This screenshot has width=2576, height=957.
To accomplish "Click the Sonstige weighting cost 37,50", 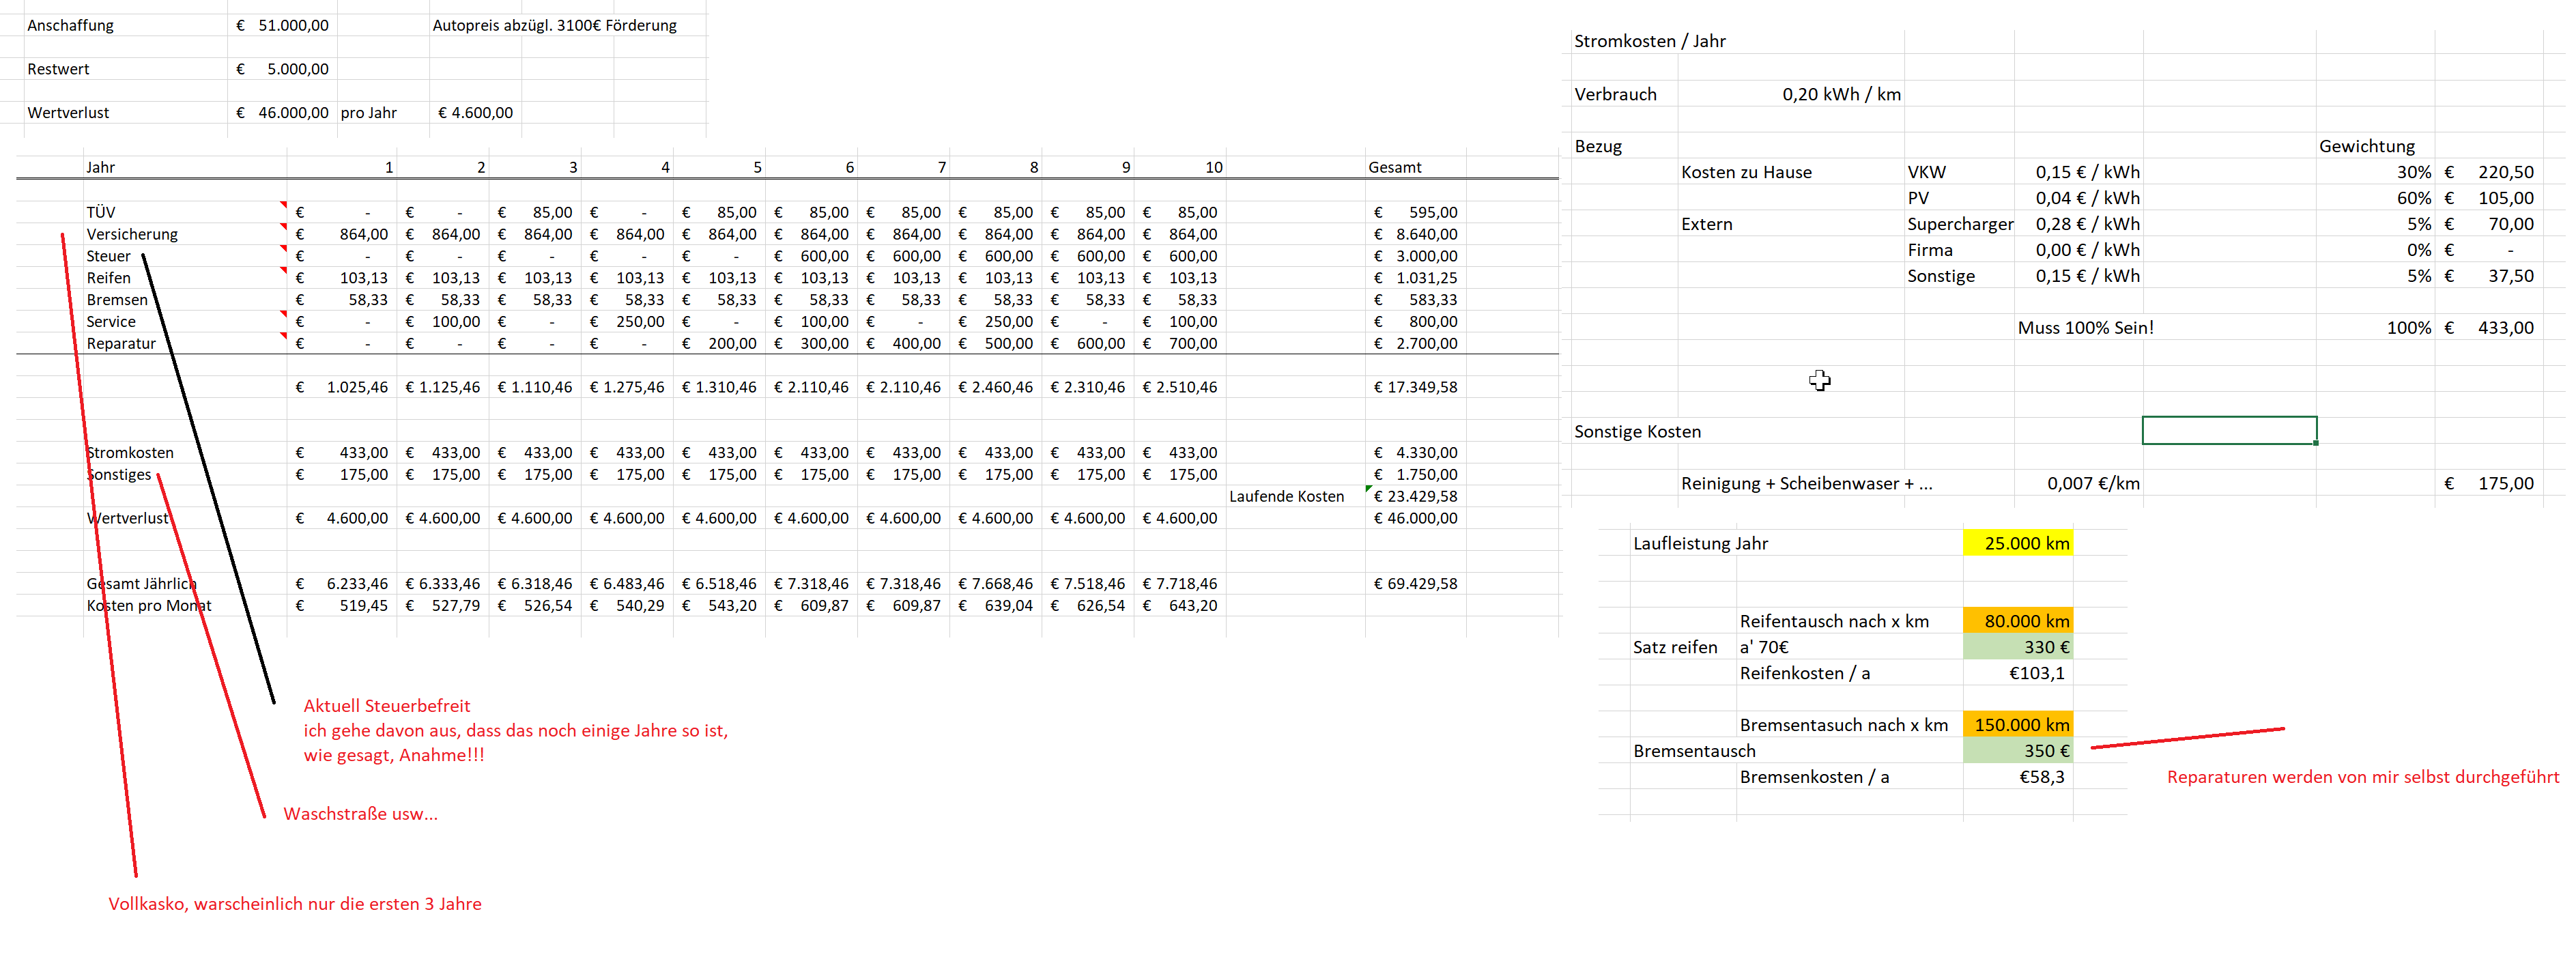I will (x=2490, y=276).
